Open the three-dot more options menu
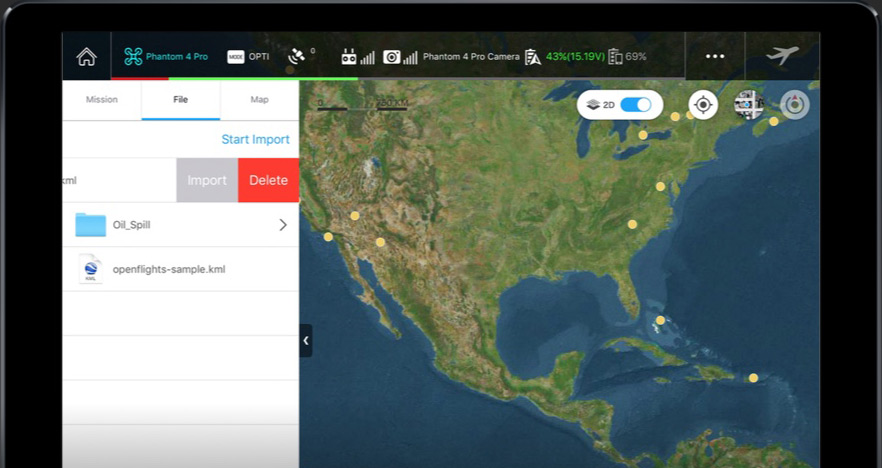The height and width of the screenshot is (468, 882). coord(715,56)
